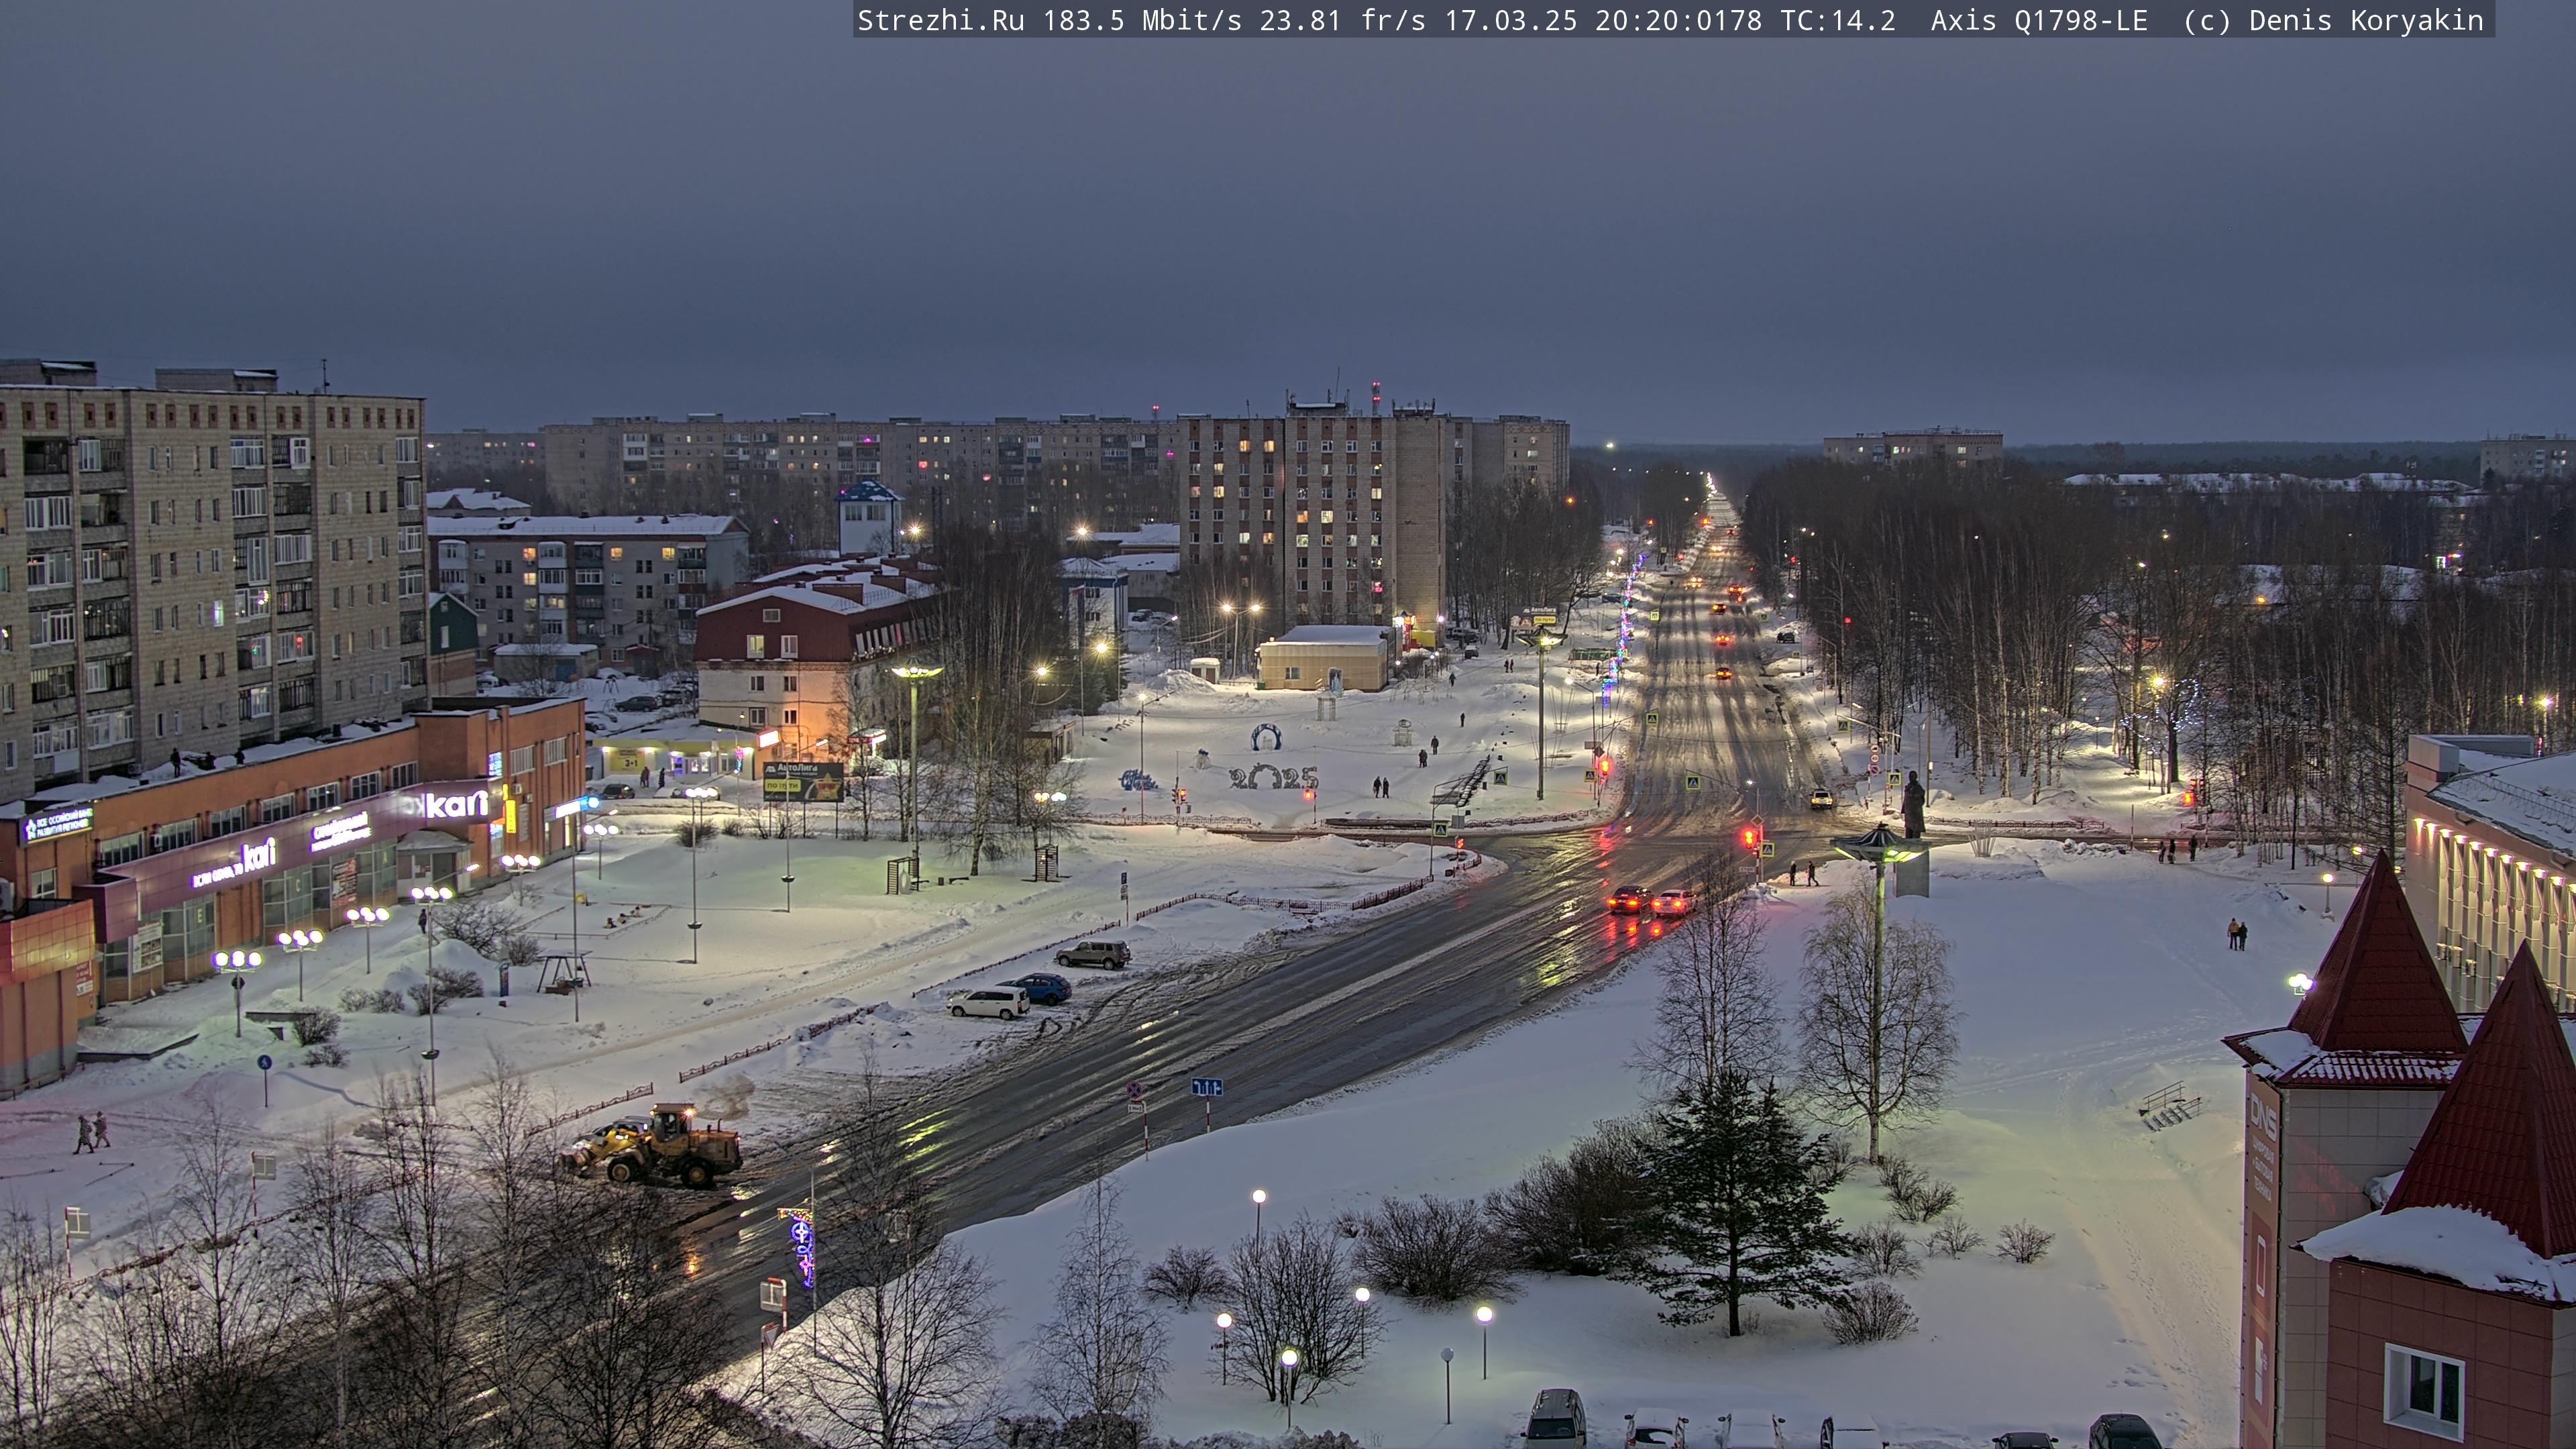The width and height of the screenshot is (2576, 1449).
Task: Click the Strezhi.Ru text in overlay
Action: pyautogui.click(x=940, y=20)
